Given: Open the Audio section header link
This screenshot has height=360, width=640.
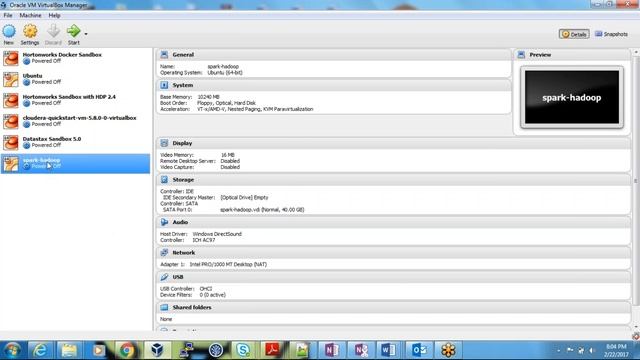Looking at the screenshot, I should click(x=180, y=222).
